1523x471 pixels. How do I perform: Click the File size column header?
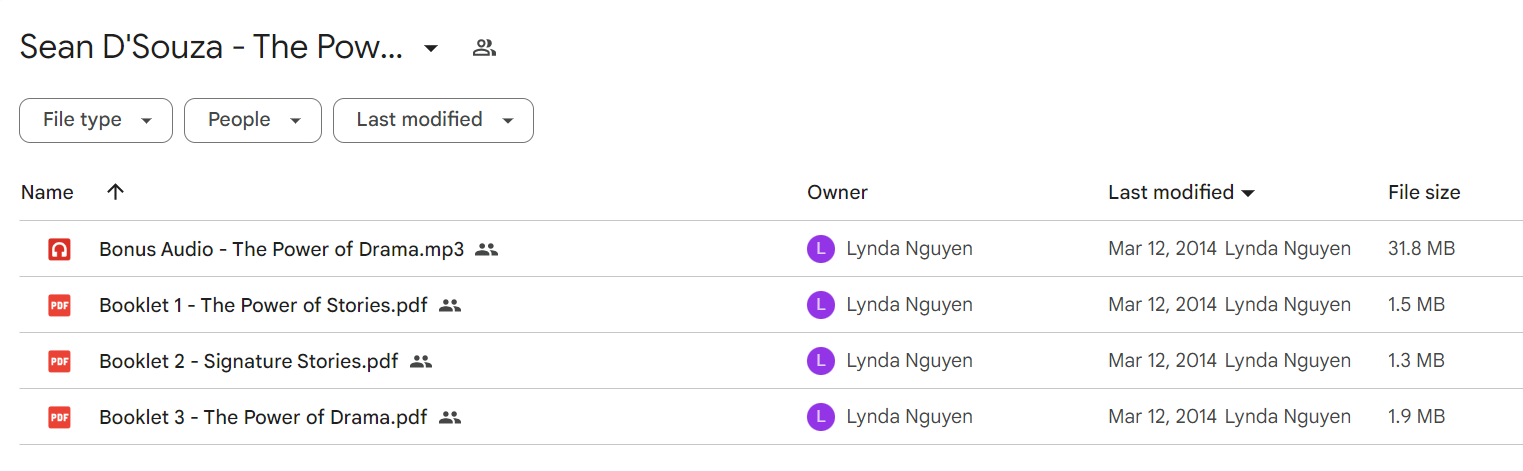tap(1424, 192)
